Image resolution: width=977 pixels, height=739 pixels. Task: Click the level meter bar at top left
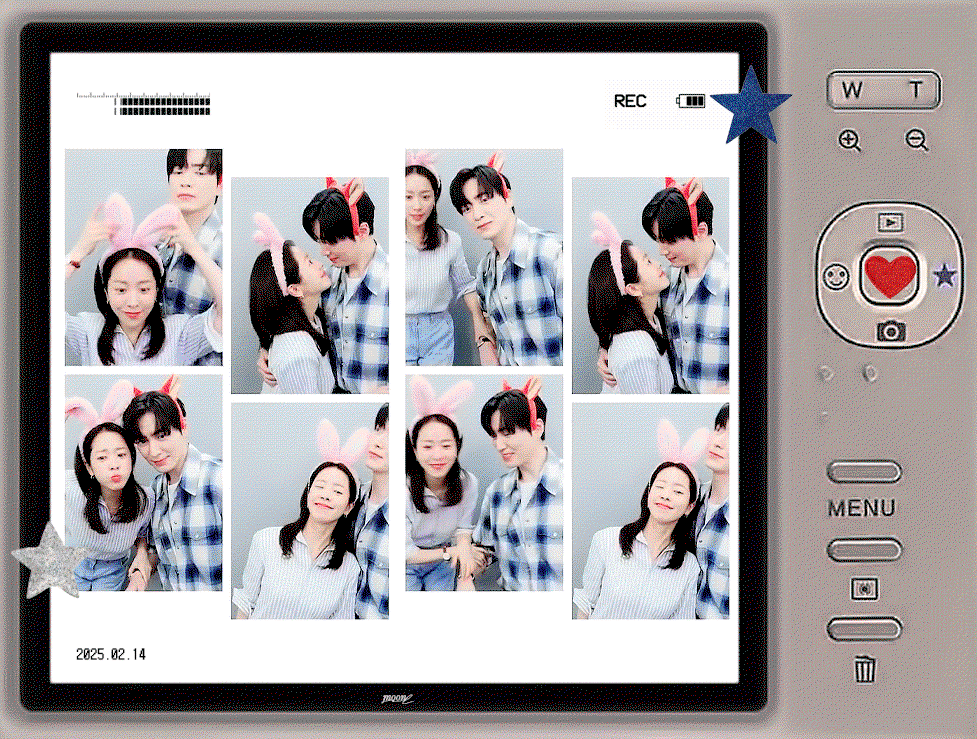143,104
